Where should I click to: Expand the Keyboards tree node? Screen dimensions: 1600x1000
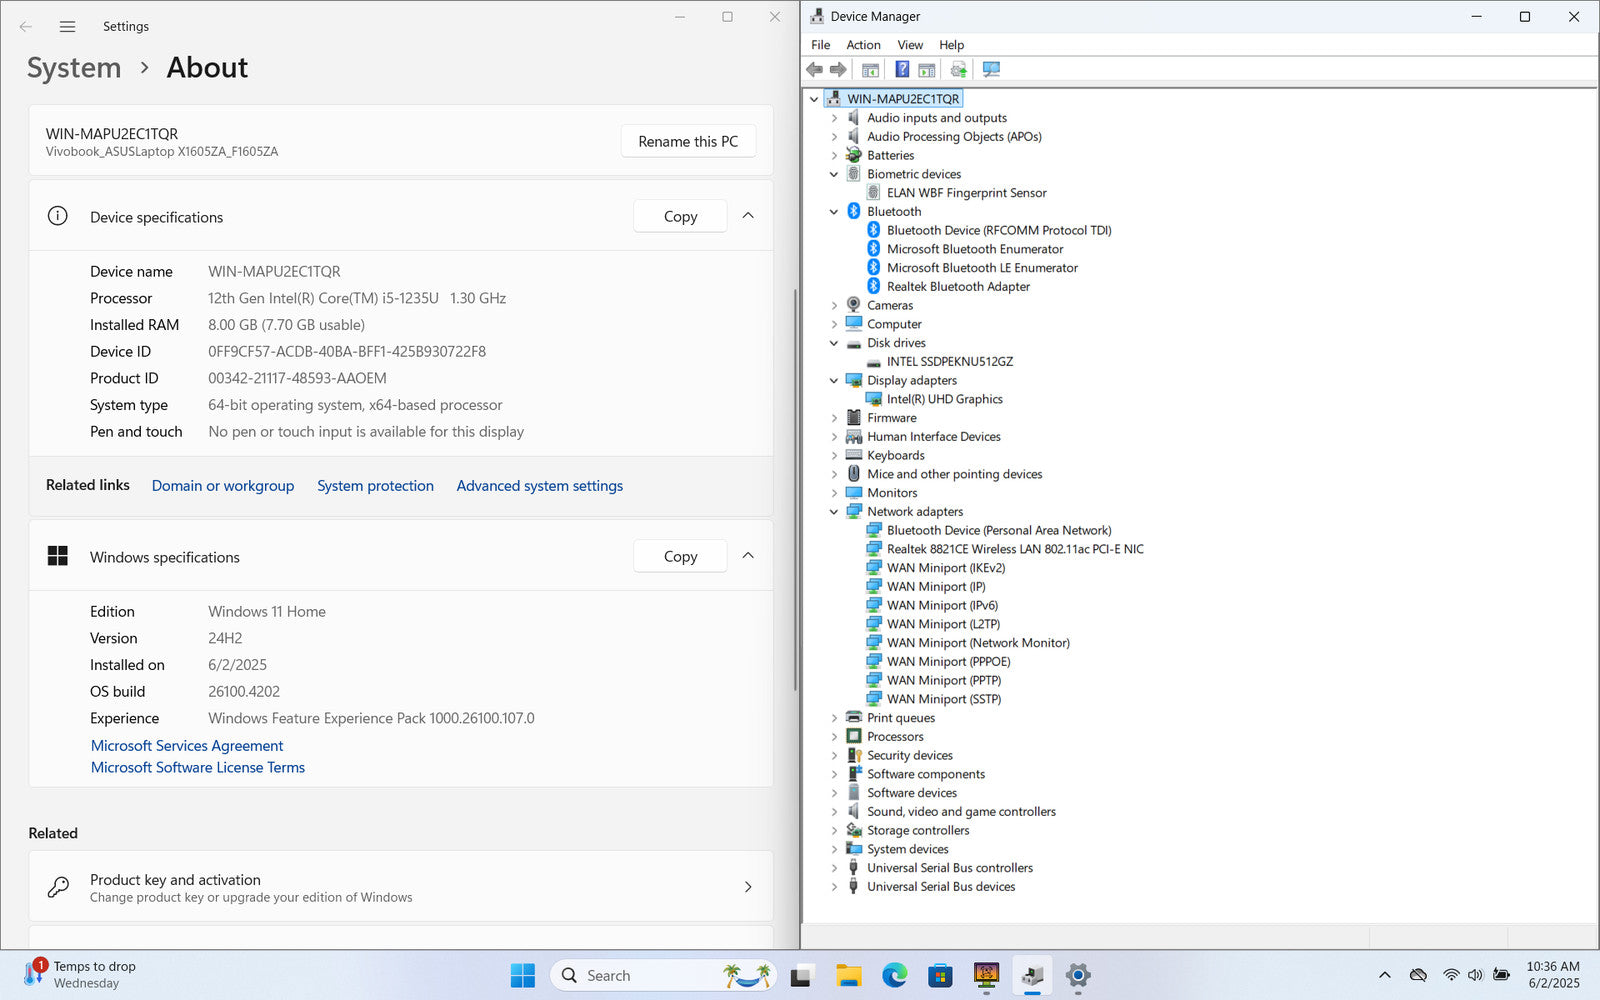(834, 456)
